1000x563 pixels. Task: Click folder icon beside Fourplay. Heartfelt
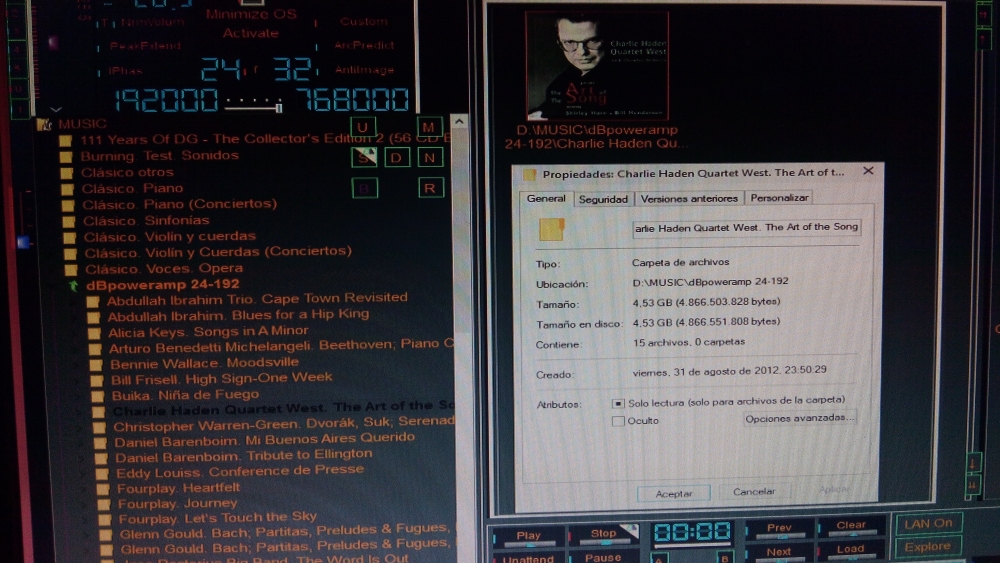click(103, 489)
